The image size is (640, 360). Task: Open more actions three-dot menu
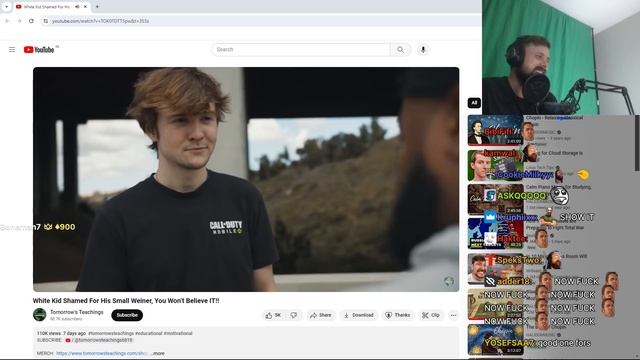(453, 315)
